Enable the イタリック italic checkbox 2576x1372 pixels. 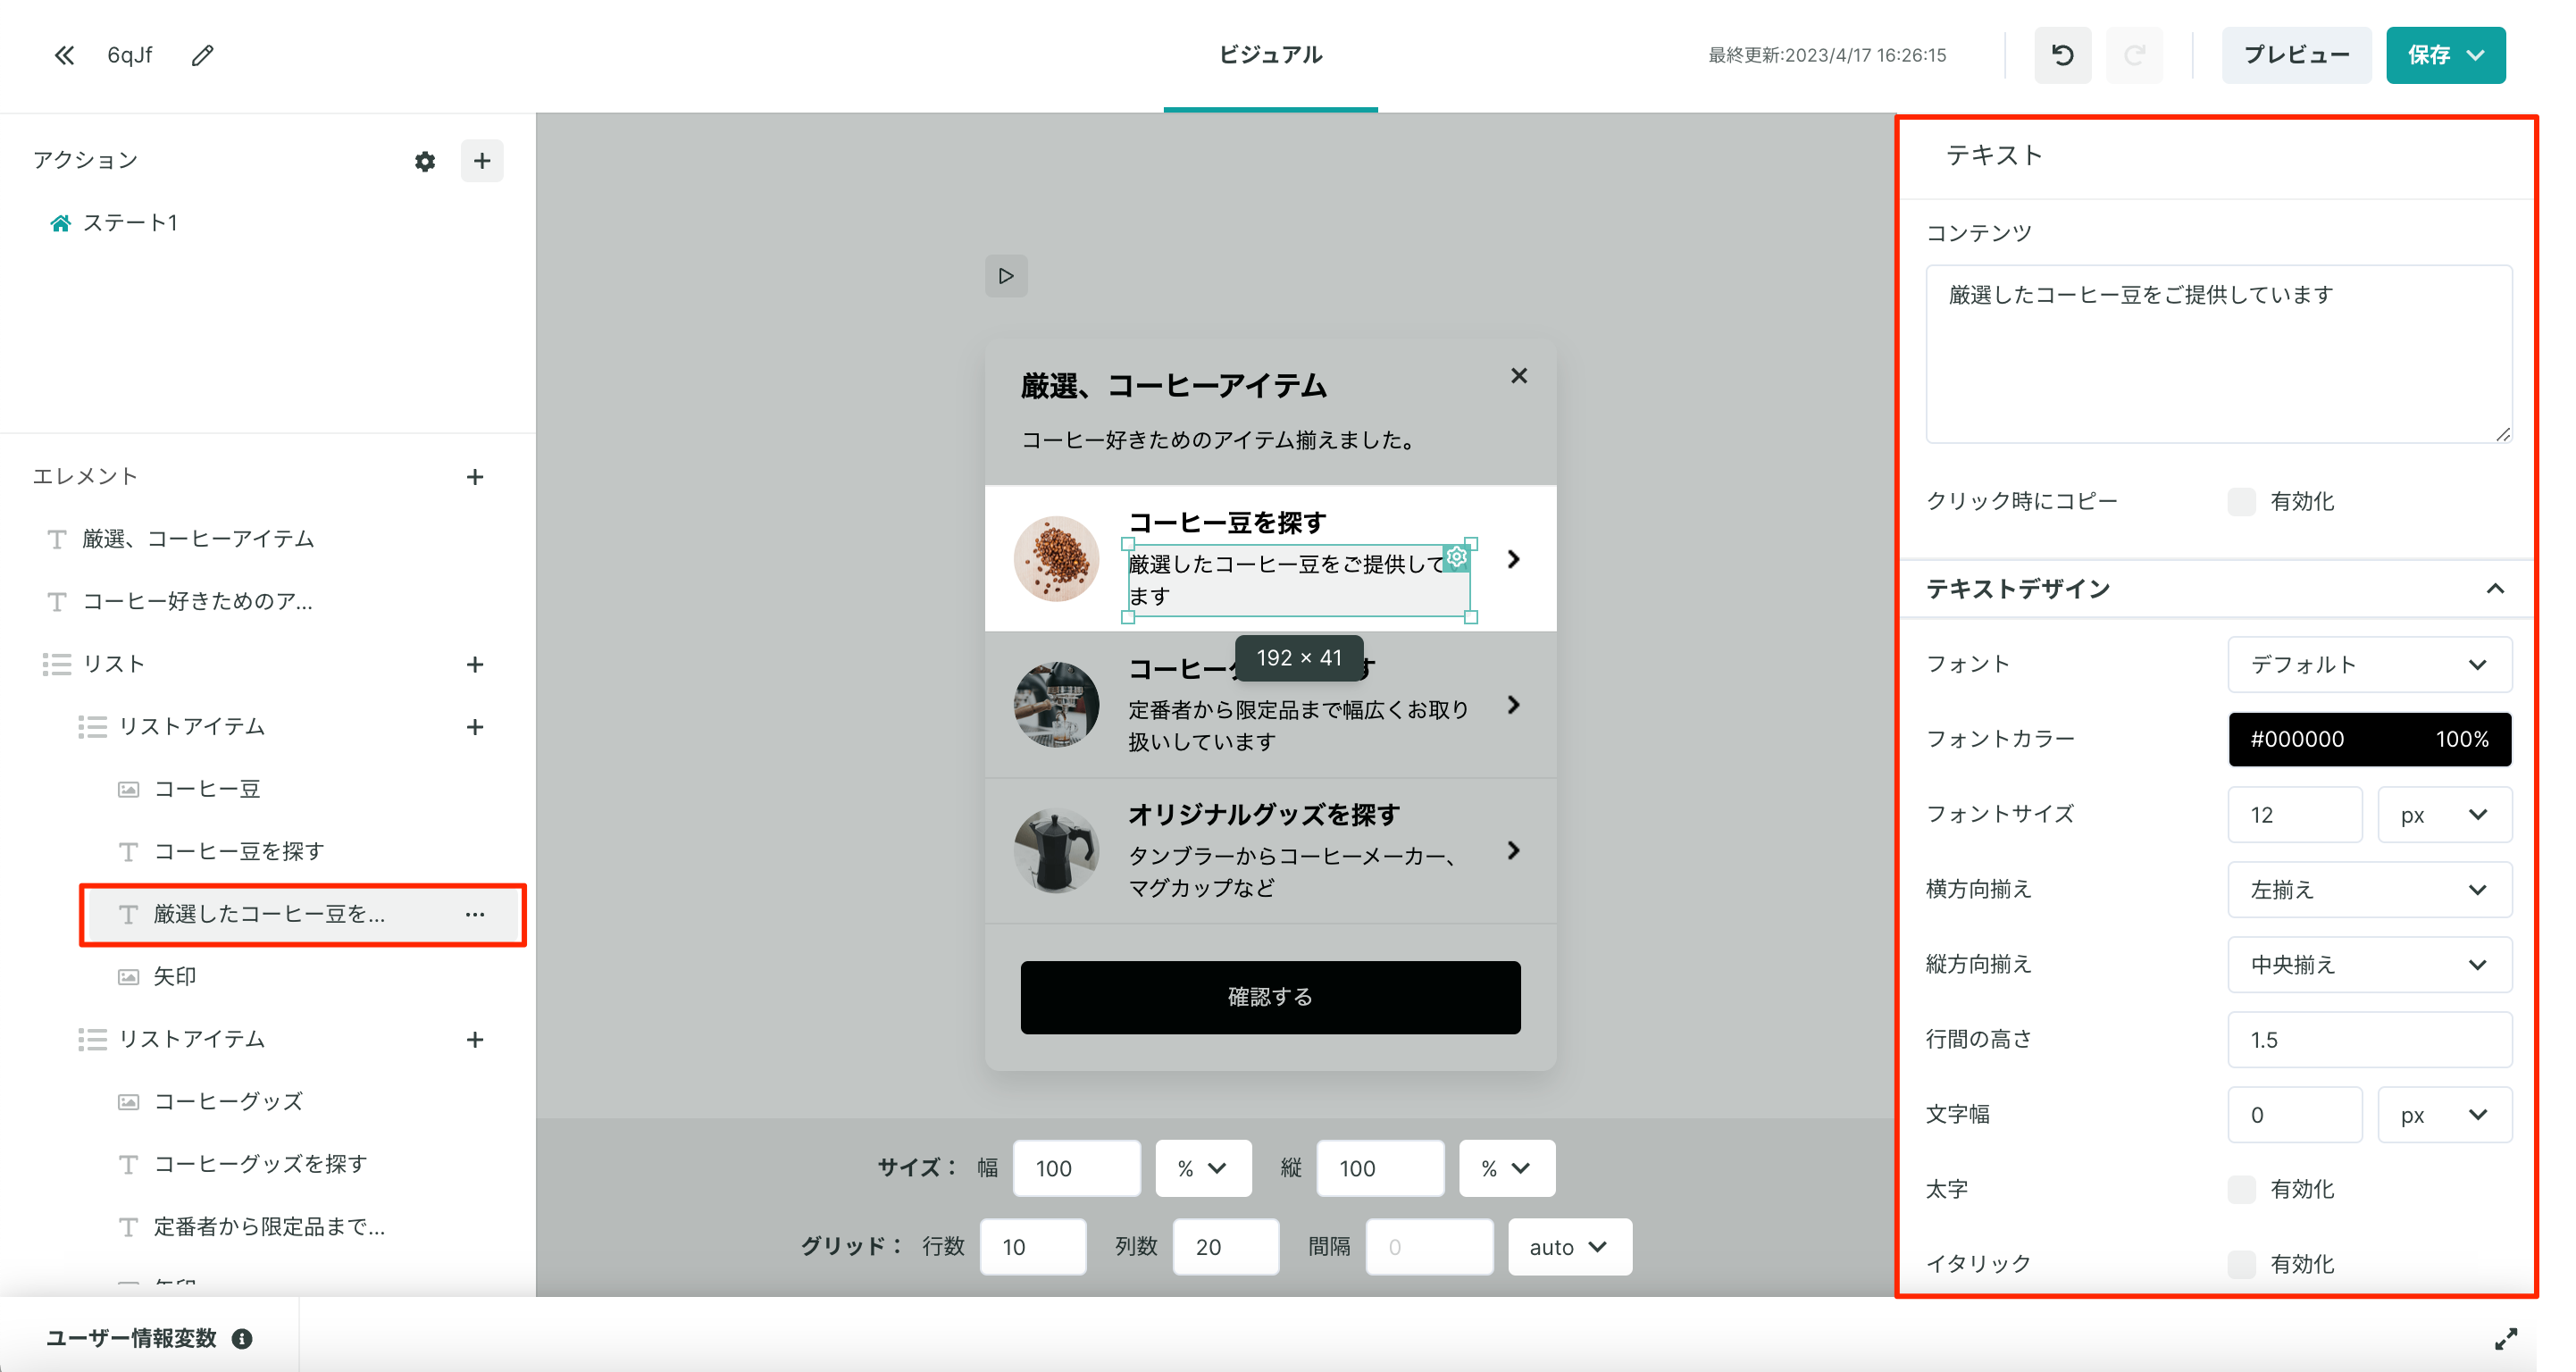pos(2242,1264)
